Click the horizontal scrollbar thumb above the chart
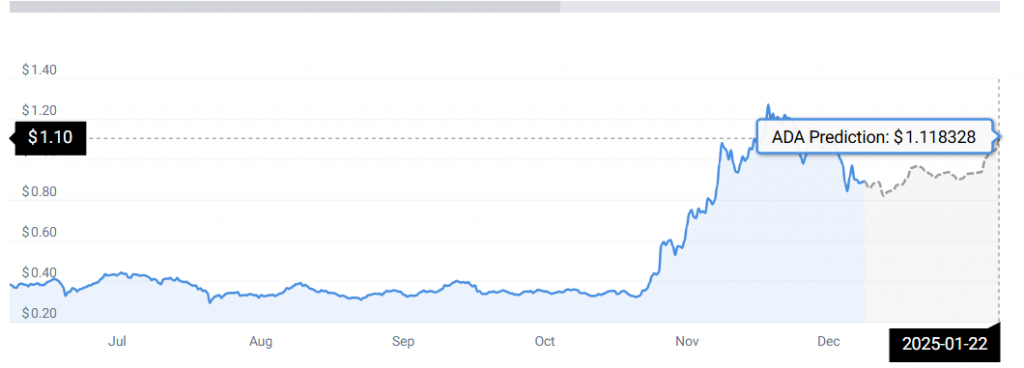 coord(285,7)
